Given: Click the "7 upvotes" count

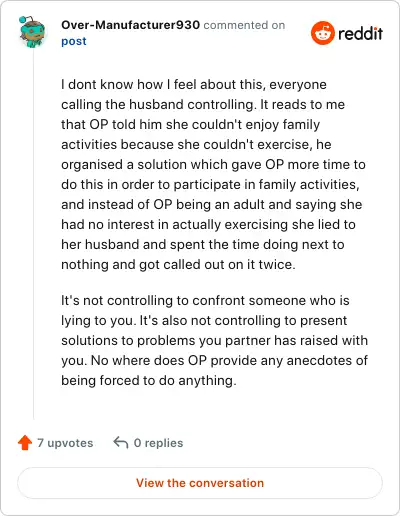Looking at the screenshot, I should pyautogui.click(x=65, y=443).
